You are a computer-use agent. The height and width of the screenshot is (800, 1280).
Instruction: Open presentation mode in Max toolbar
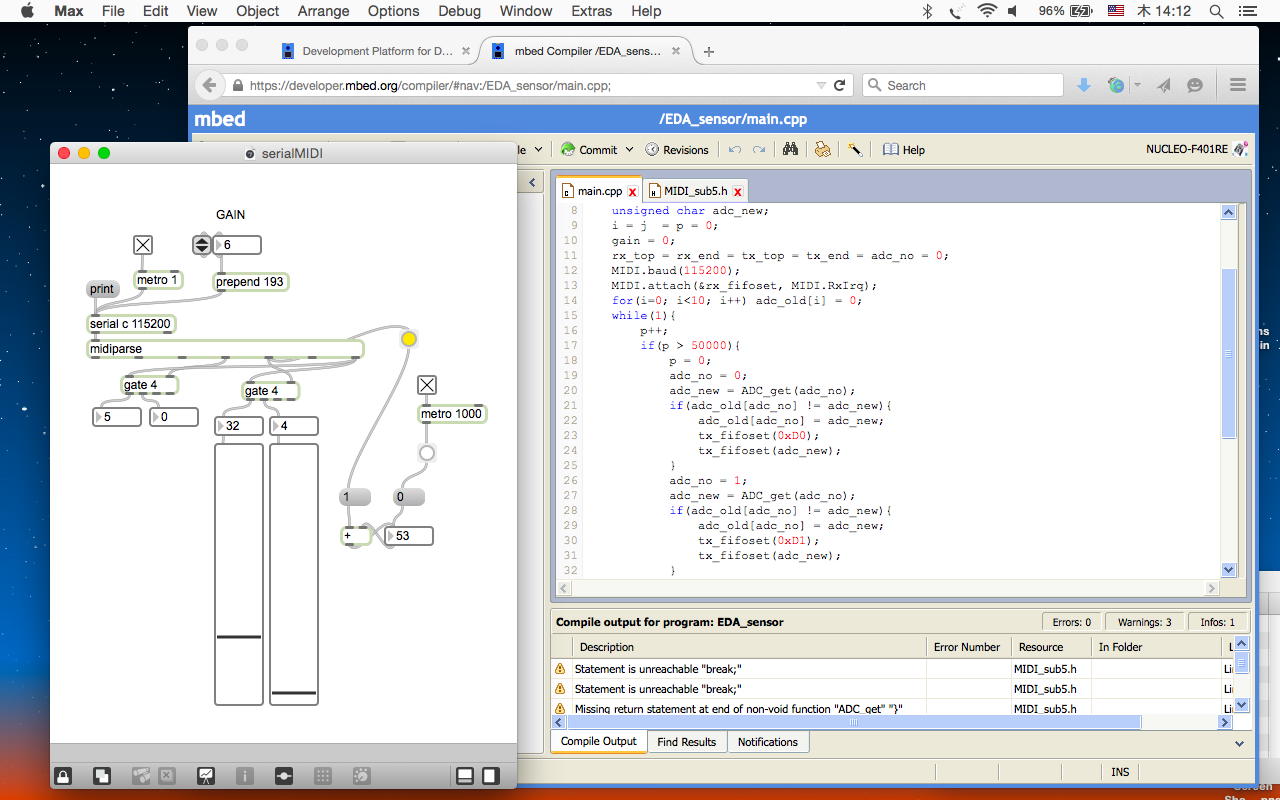point(206,775)
